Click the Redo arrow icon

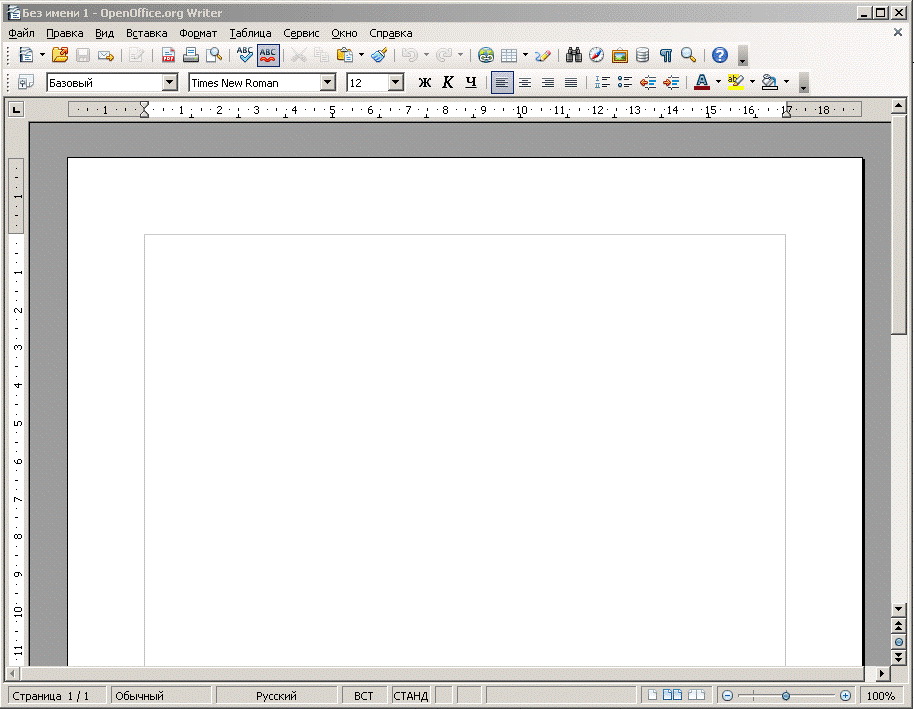[x=444, y=55]
